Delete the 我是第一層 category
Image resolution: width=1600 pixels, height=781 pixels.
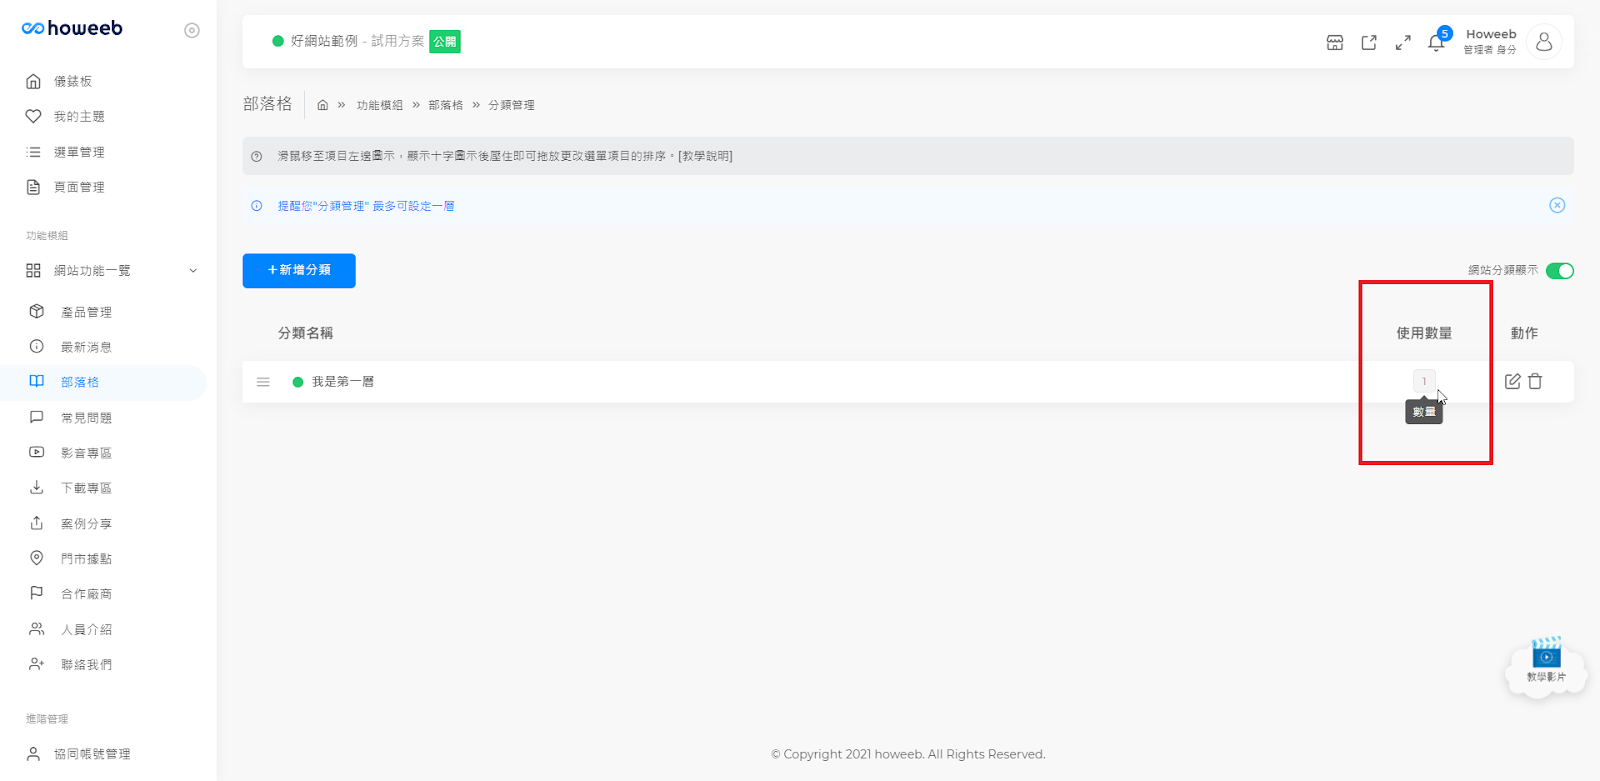(x=1535, y=381)
